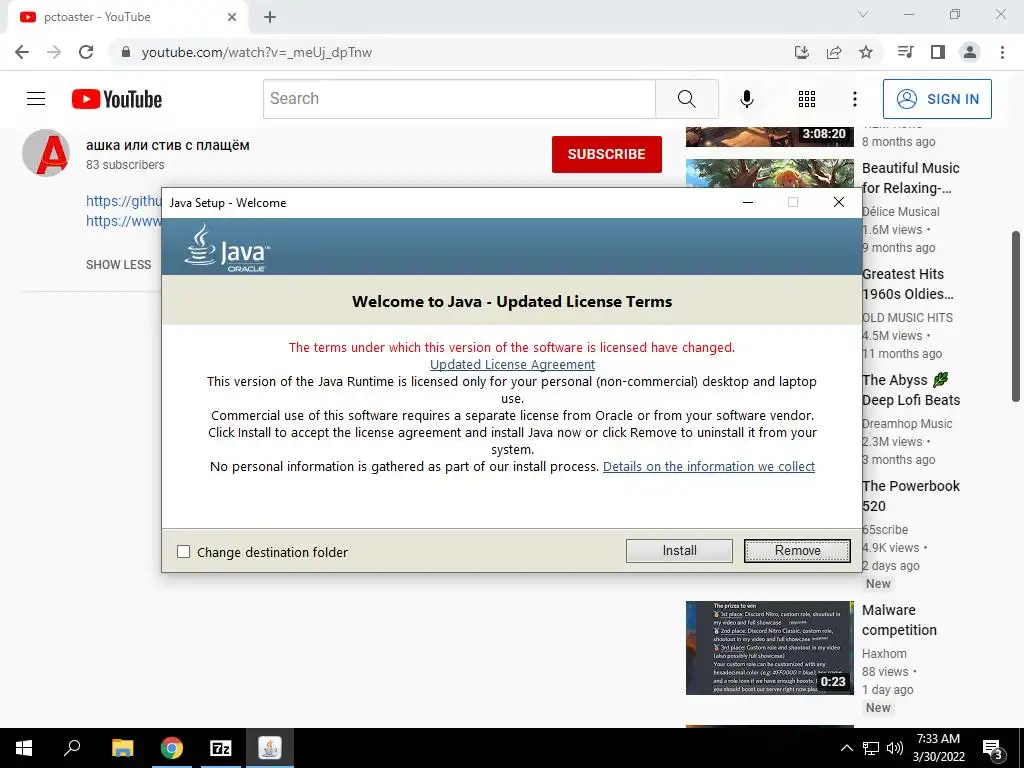Click the red SUBSCRIBE button
This screenshot has height=768, width=1024.
(x=607, y=154)
